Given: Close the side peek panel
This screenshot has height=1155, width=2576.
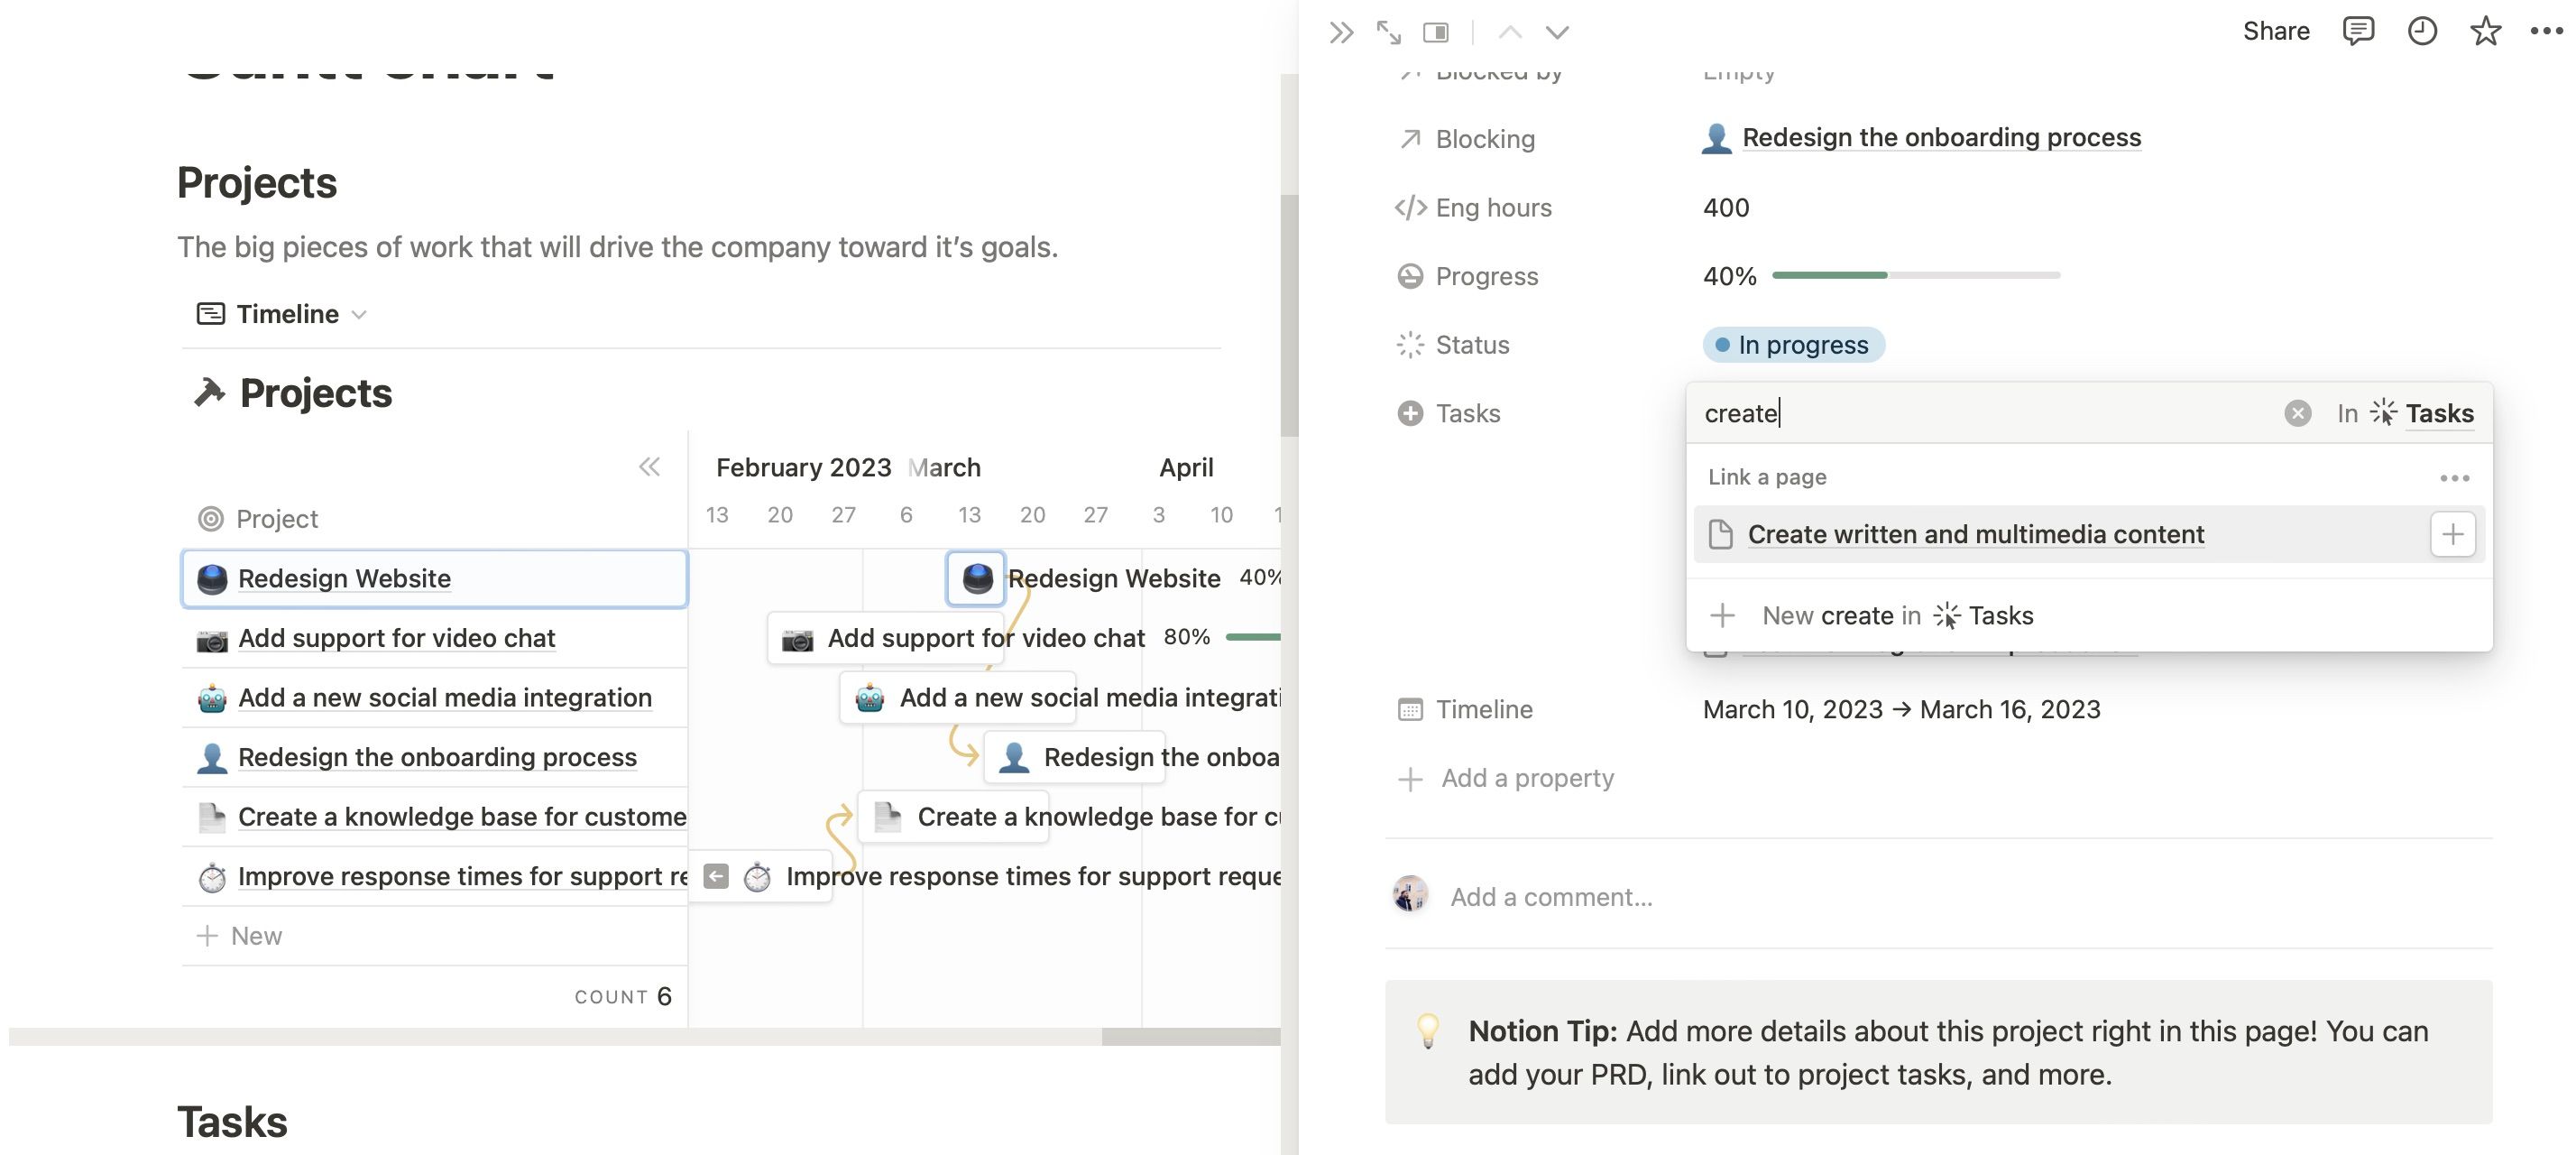Looking at the screenshot, I should (x=1341, y=32).
